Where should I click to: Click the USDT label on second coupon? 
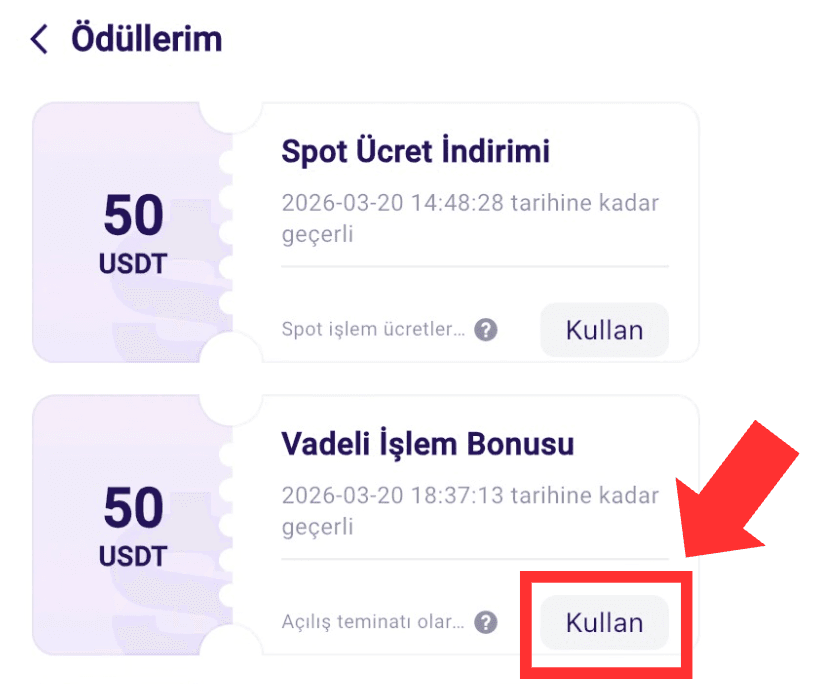pos(133,556)
